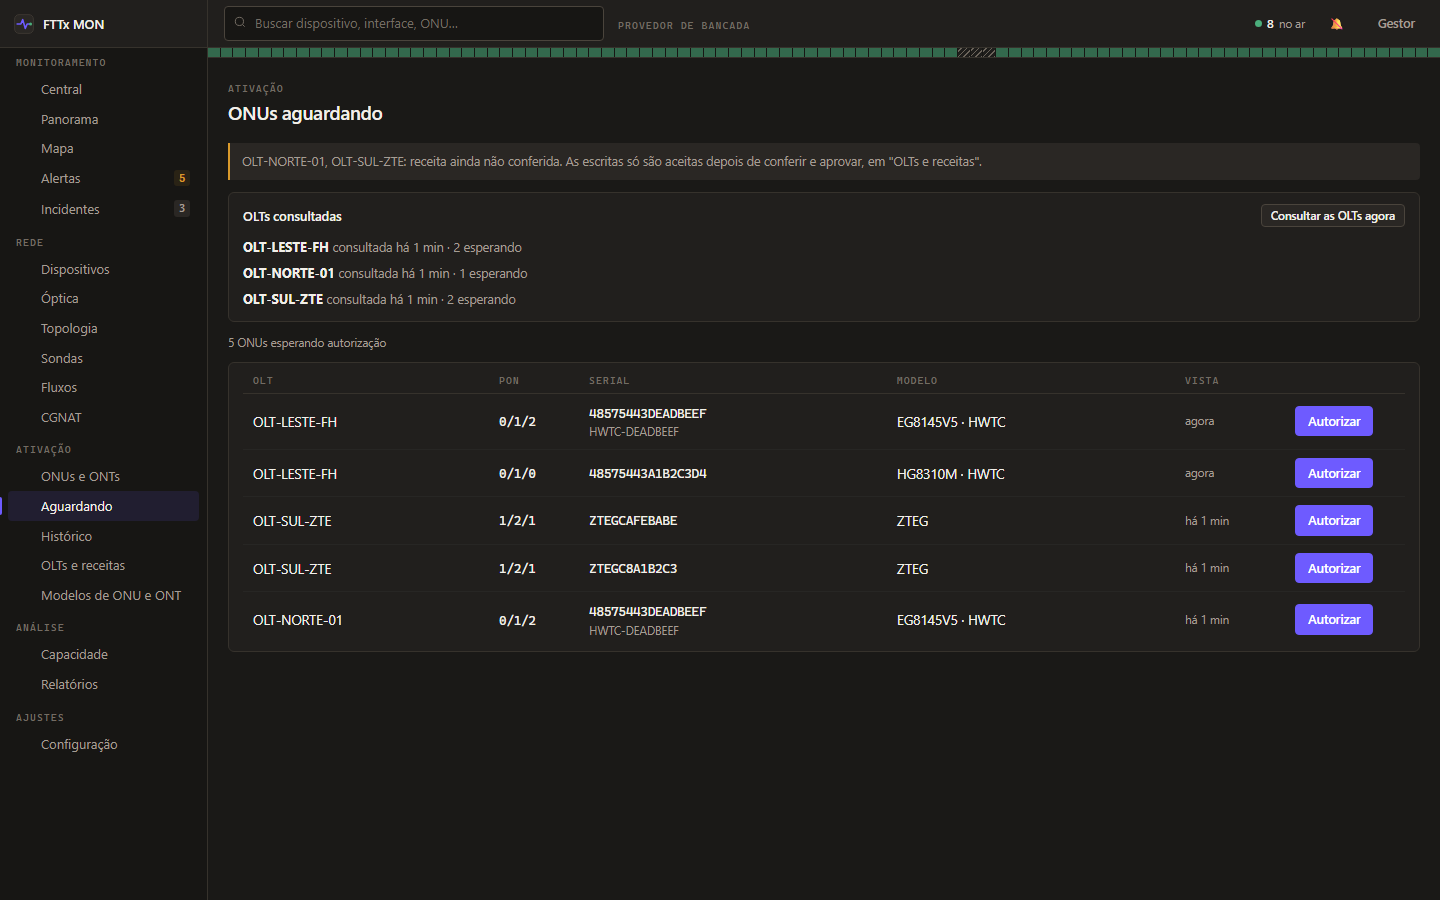The width and height of the screenshot is (1440, 900).
Task: Authorize ONU with serial 48575443A1B2C3D4
Action: click(1334, 473)
